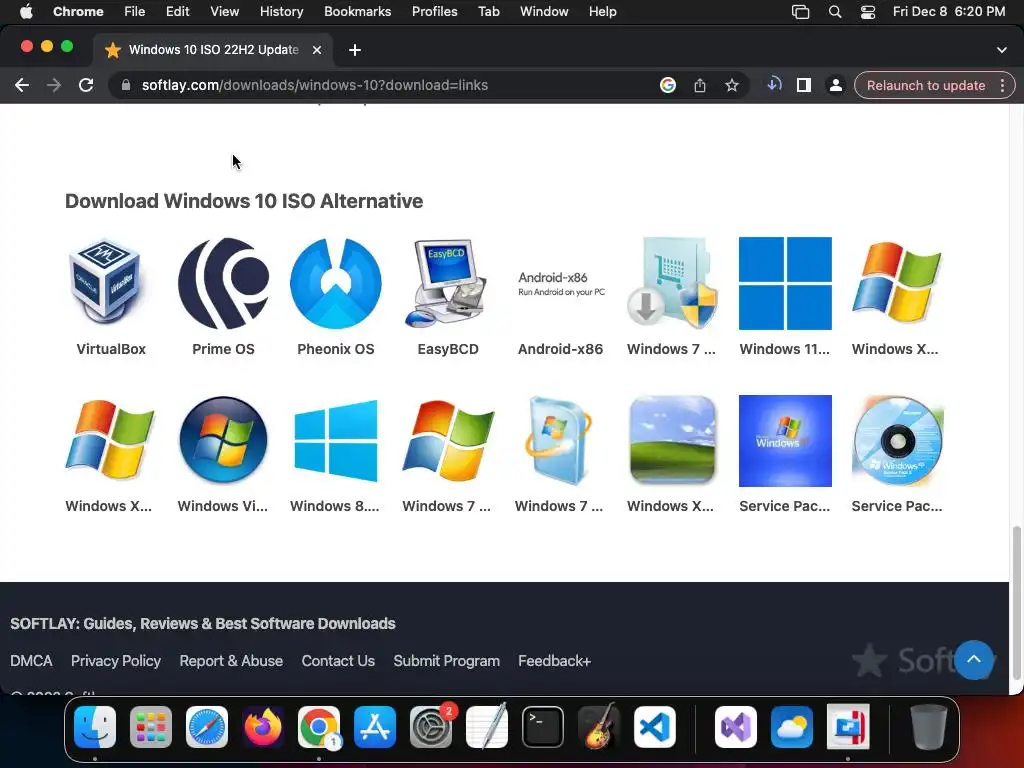
Task: Click the share page icon in the address bar
Action: (699, 85)
